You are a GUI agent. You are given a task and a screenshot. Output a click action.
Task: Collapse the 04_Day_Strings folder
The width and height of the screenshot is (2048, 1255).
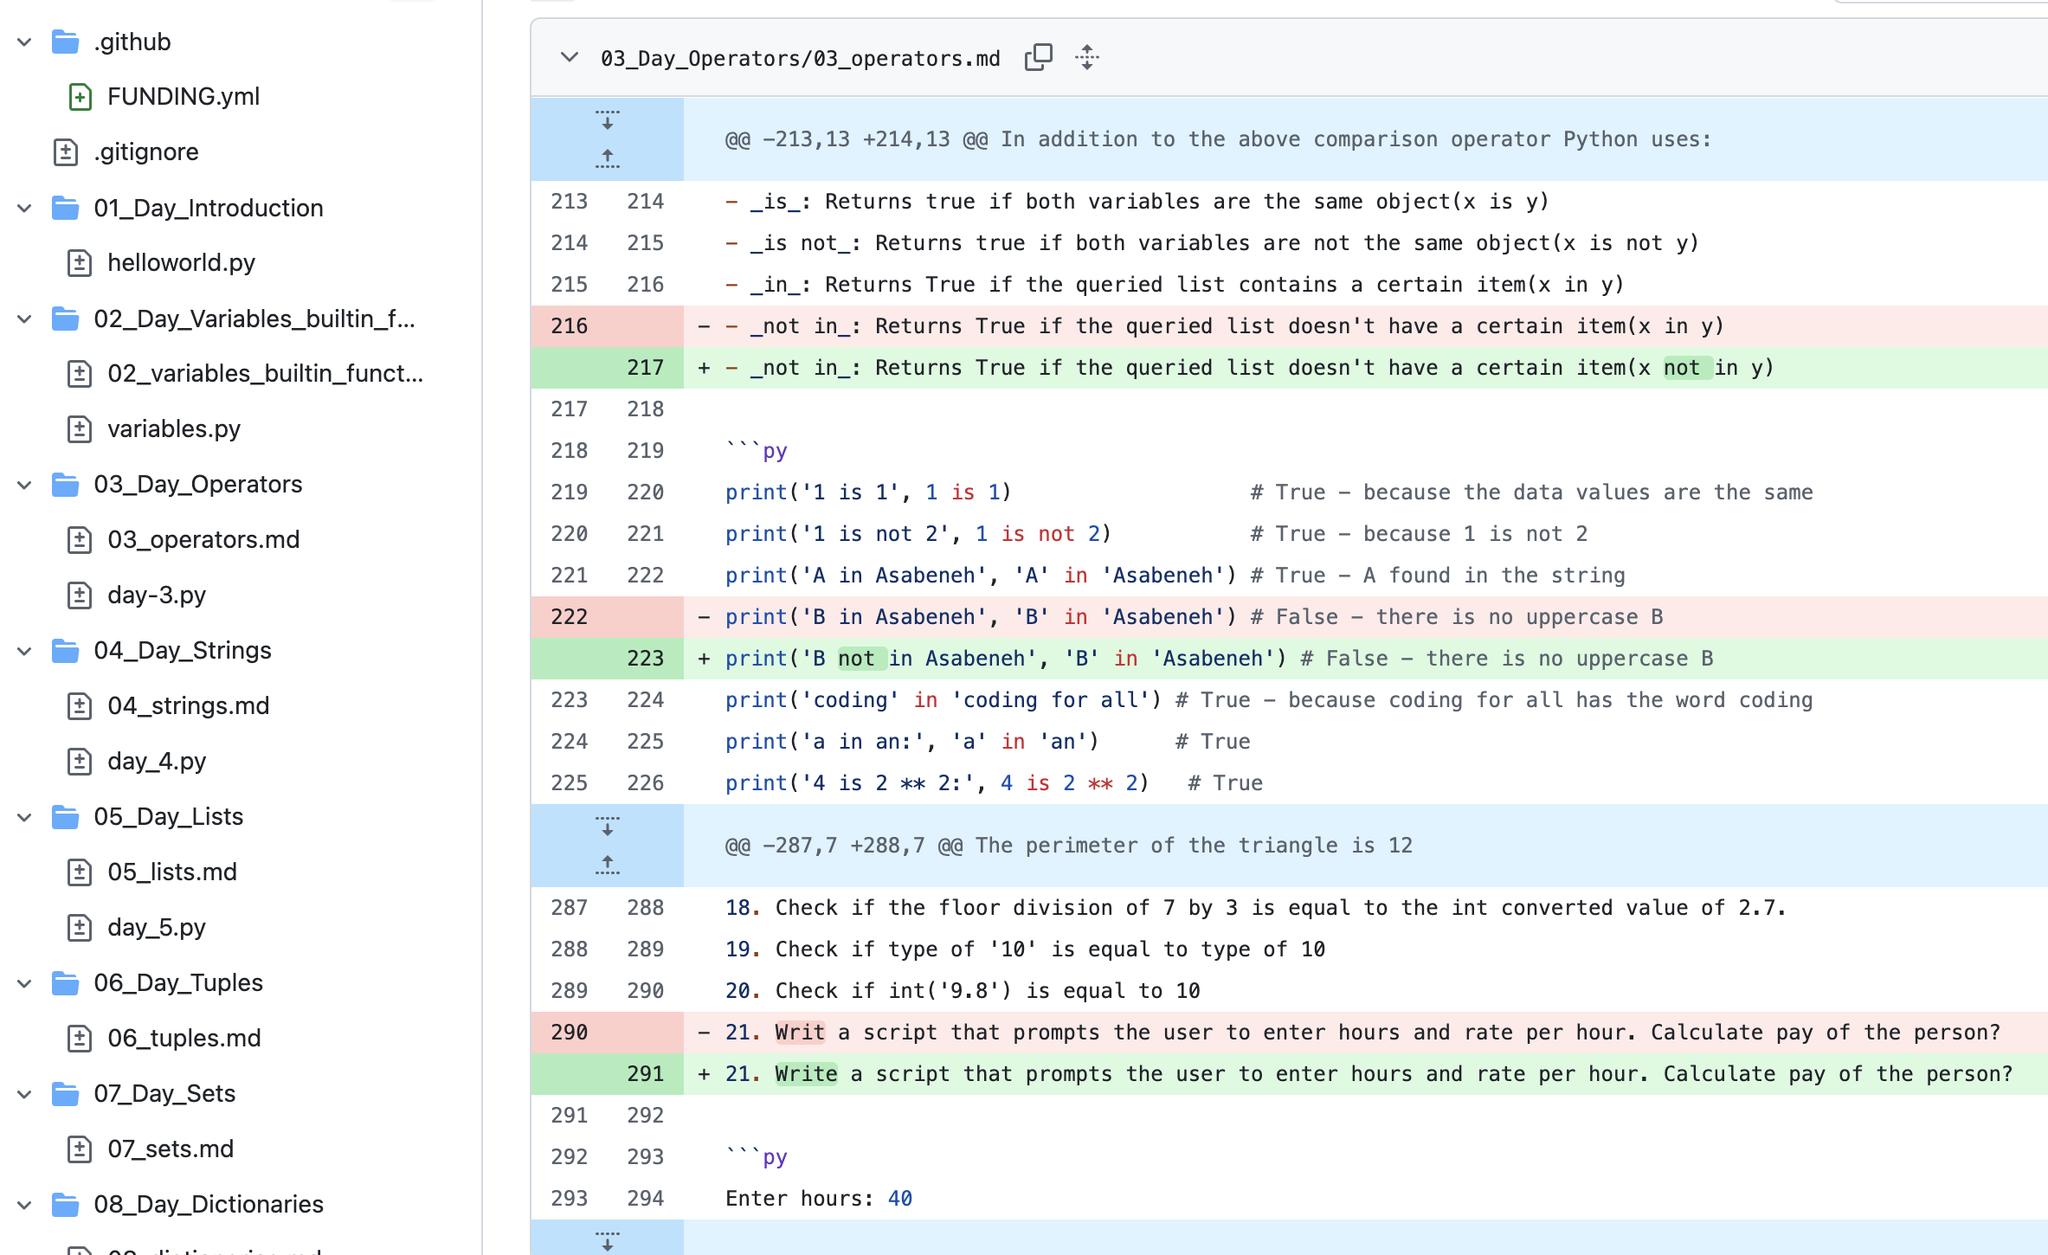[x=25, y=651]
